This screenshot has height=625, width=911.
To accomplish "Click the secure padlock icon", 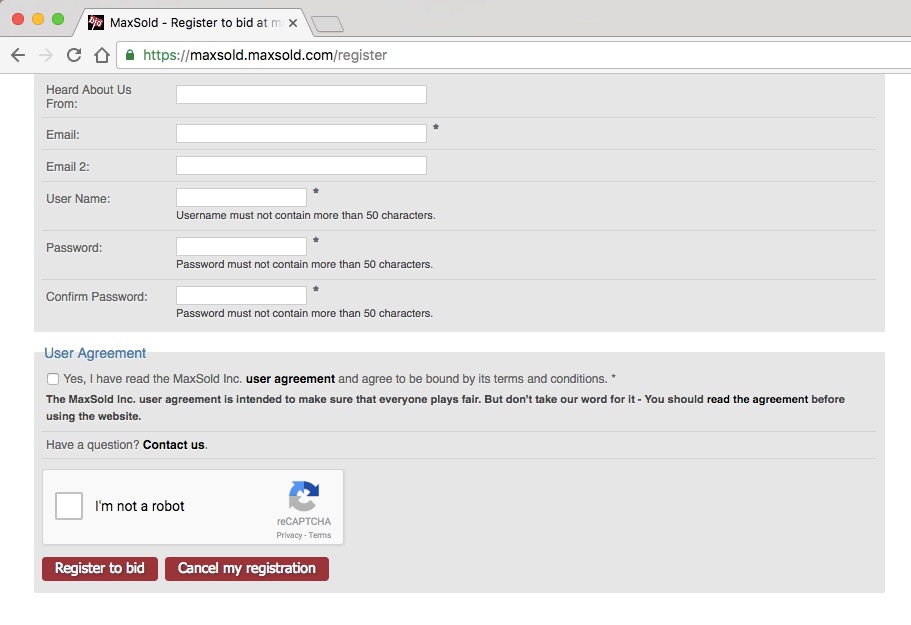I will 130,55.
